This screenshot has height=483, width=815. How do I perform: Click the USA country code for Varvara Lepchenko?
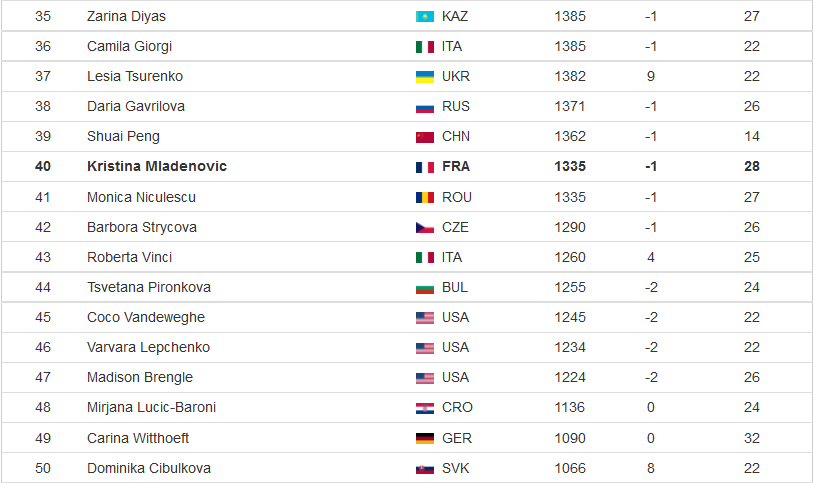(455, 347)
